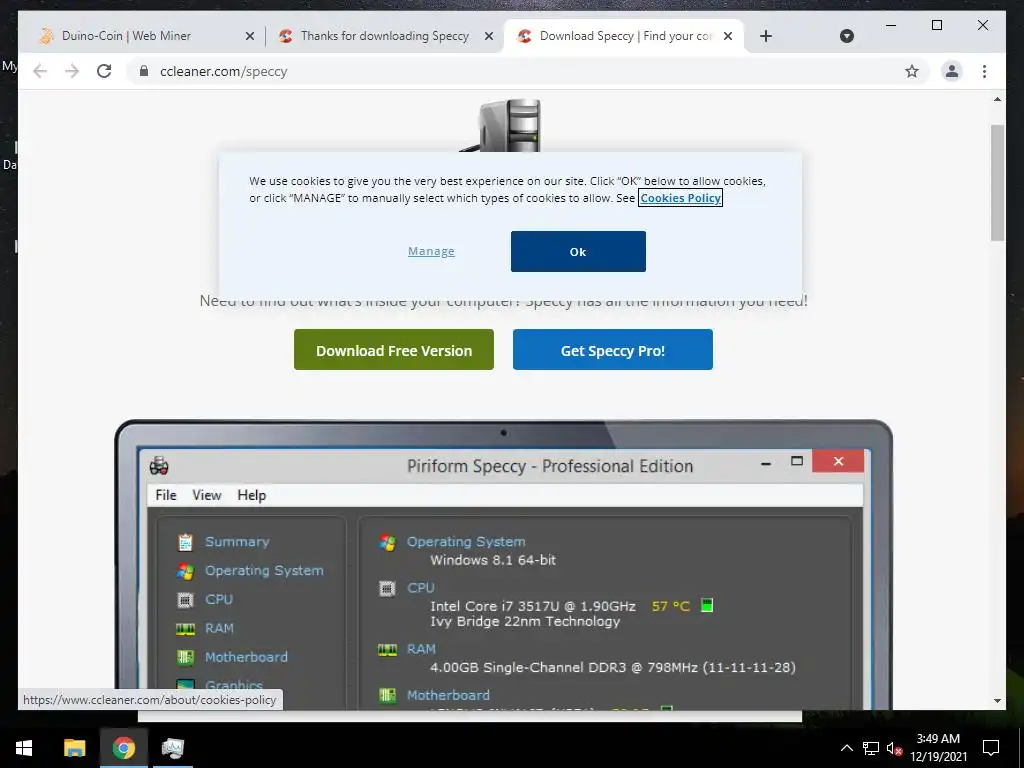Click Get Speccy Pro! button
This screenshot has height=768, width=1024.
(613, 349)
